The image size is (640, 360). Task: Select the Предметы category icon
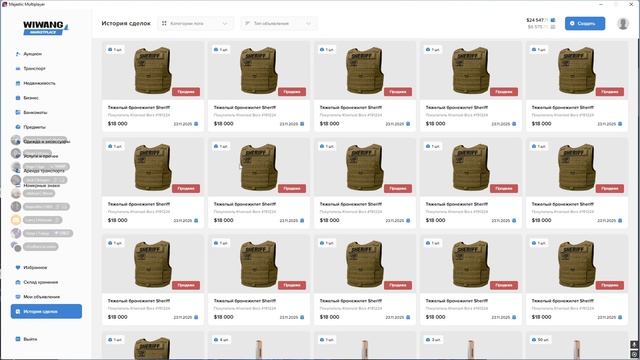coord(18,127)
